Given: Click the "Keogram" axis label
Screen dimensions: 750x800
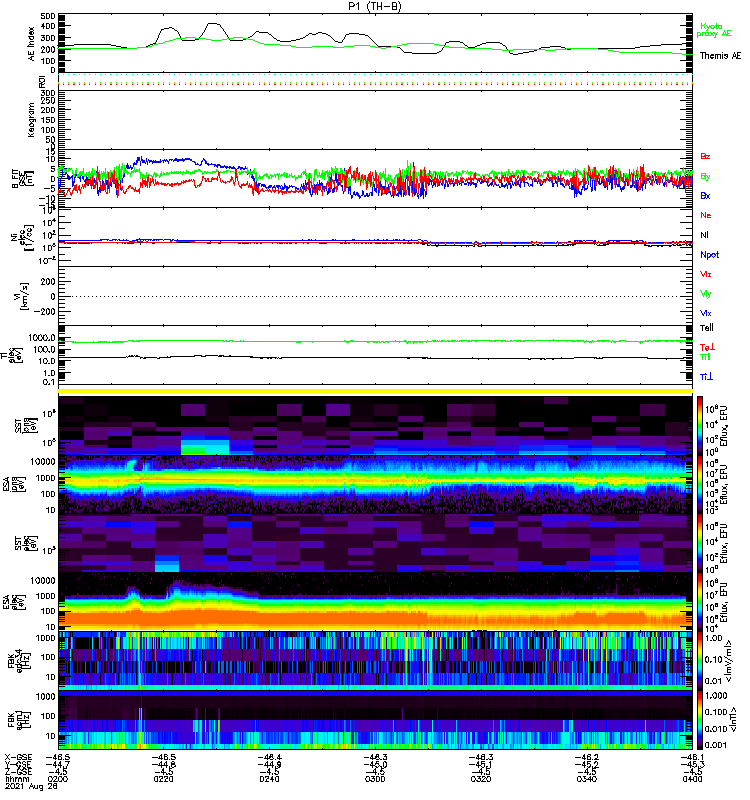Looking at the screenshot, I should tap(32, 120).
